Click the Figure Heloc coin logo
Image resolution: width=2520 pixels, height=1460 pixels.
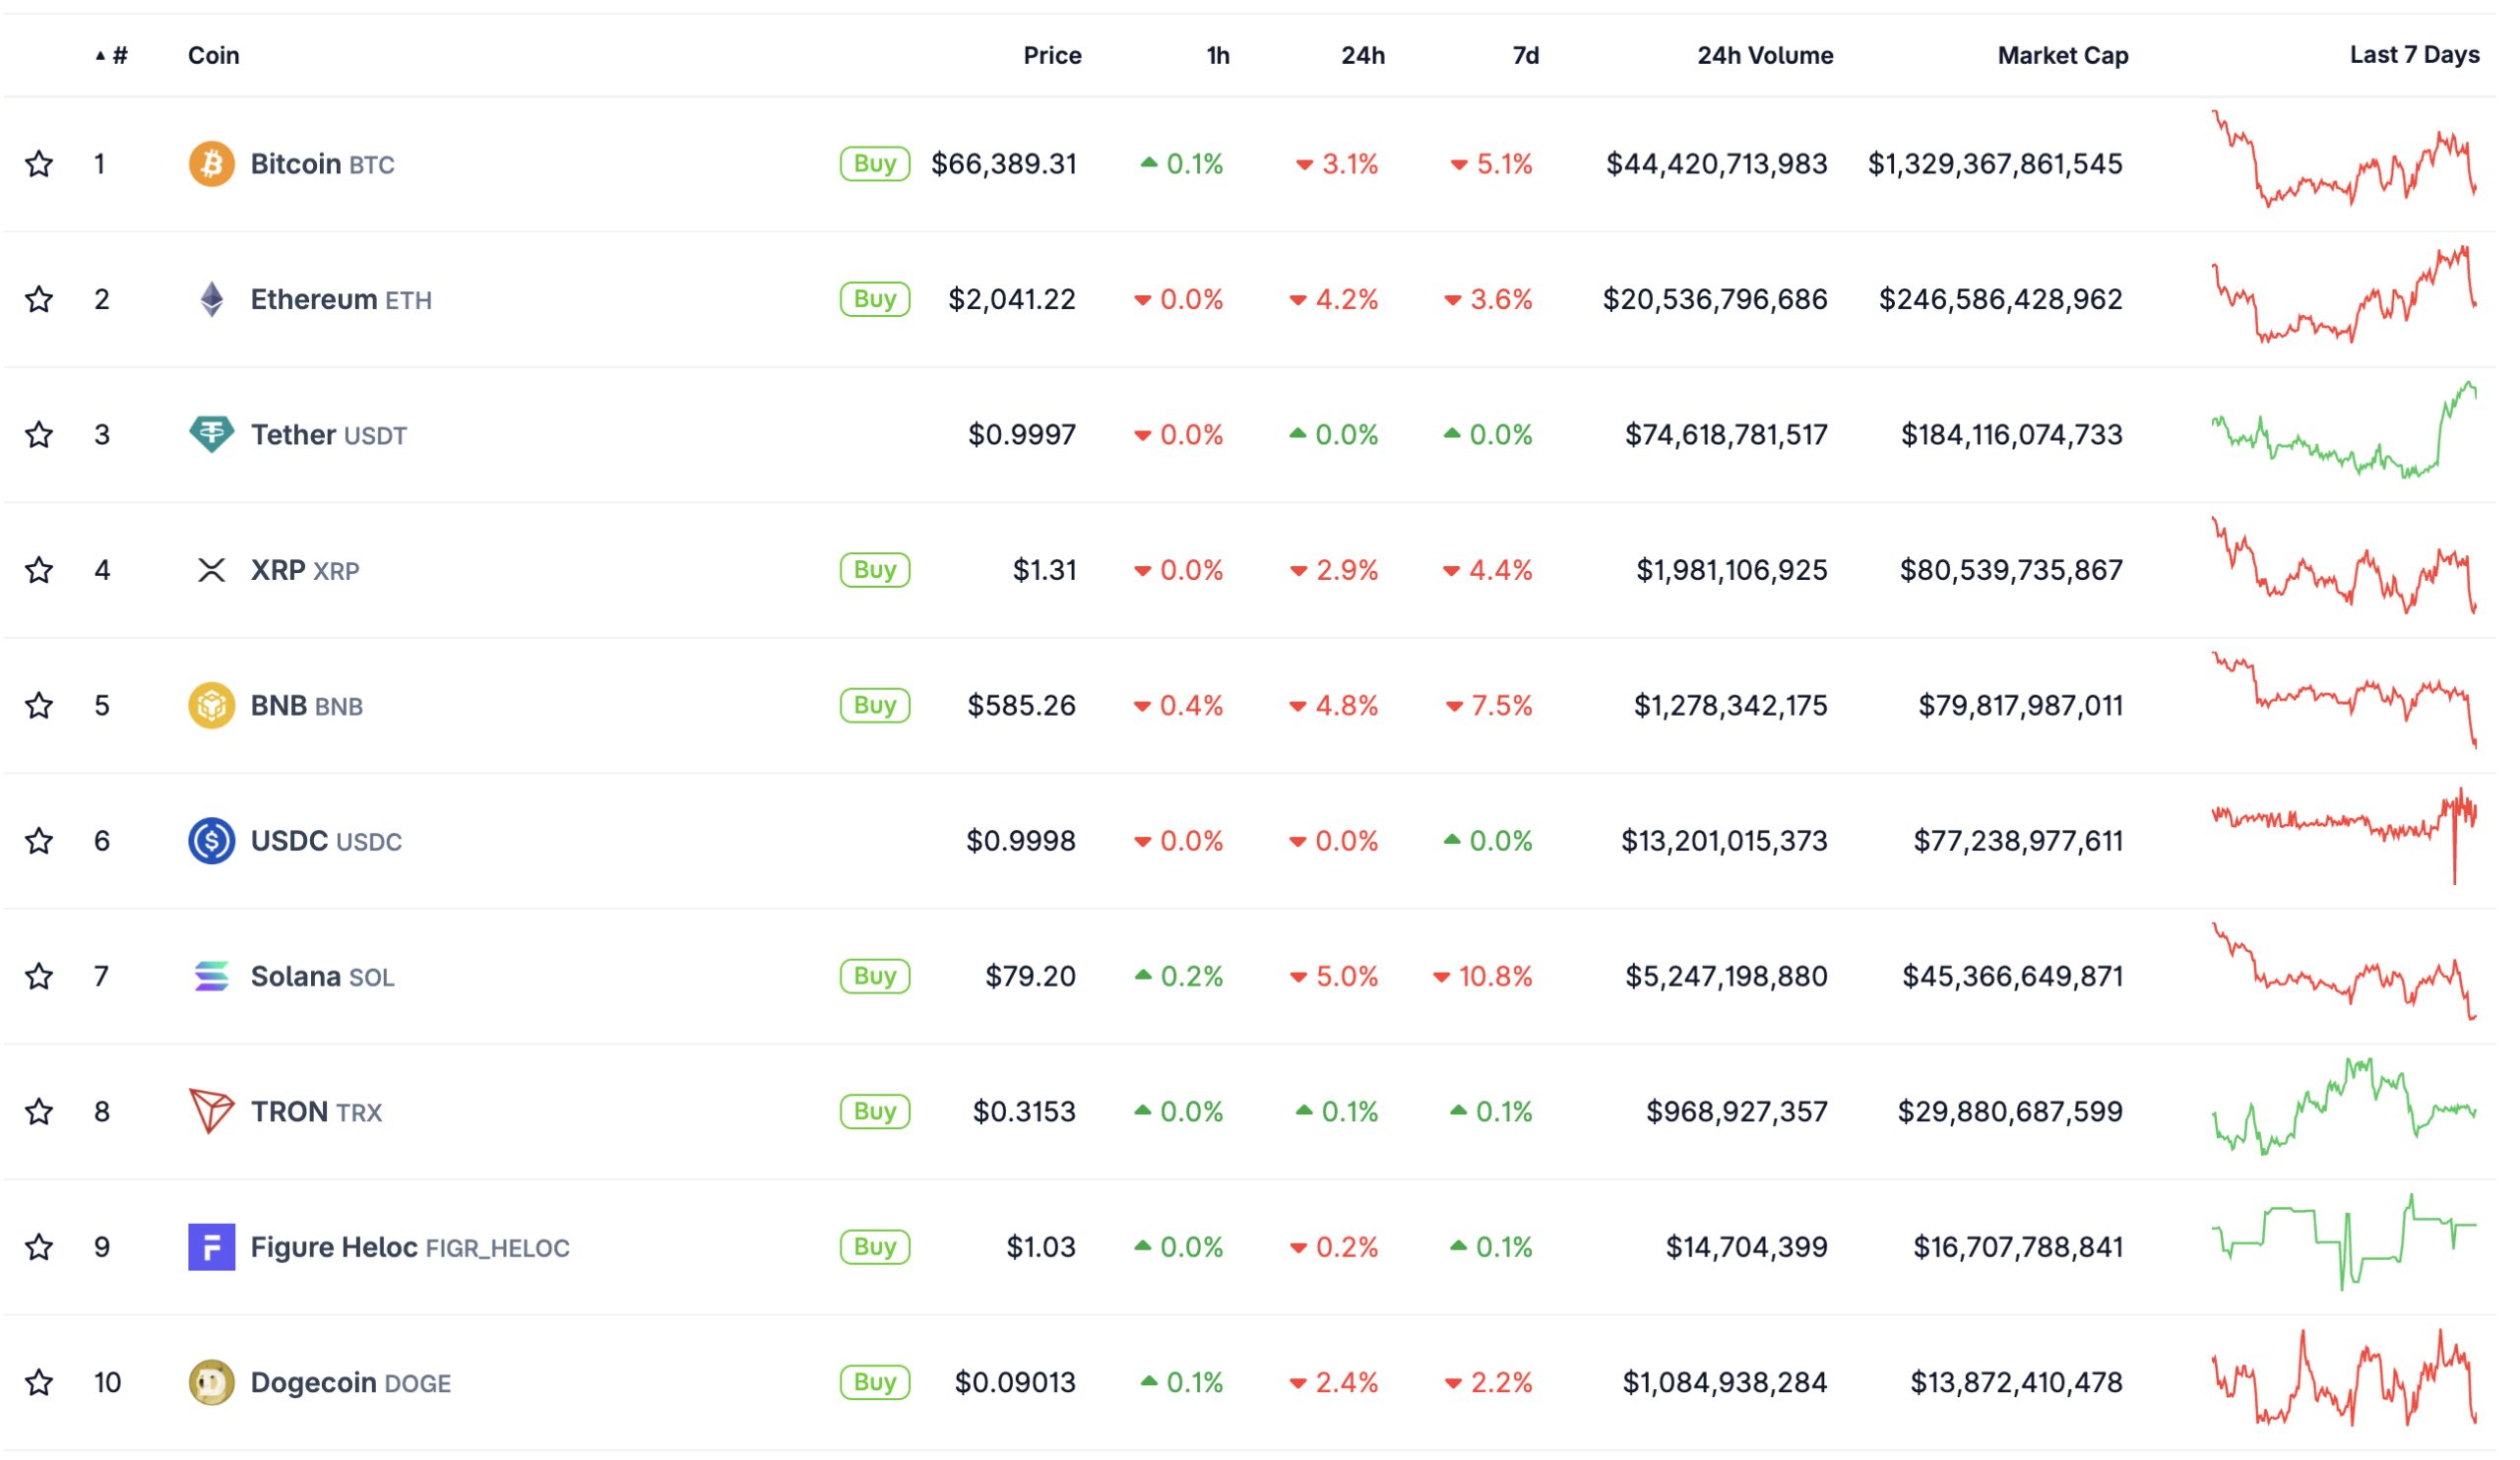point(211,1247)
